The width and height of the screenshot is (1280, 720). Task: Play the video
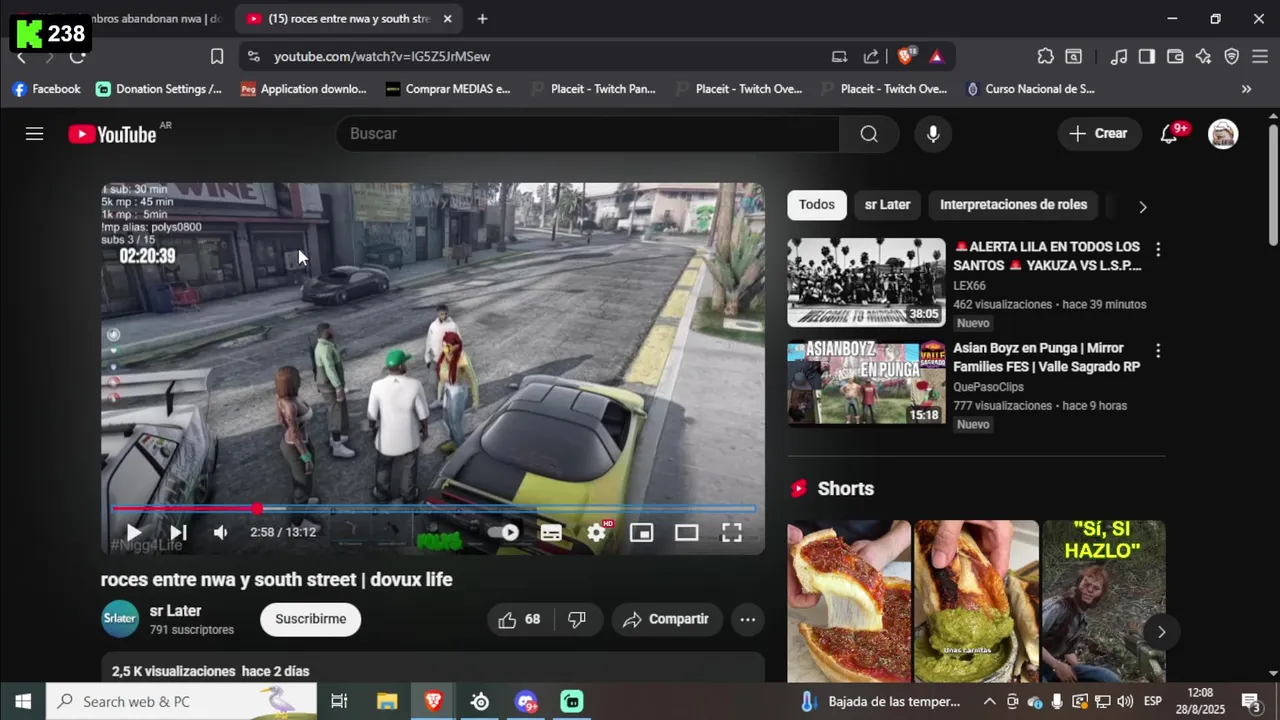click(x=134, y=533)
